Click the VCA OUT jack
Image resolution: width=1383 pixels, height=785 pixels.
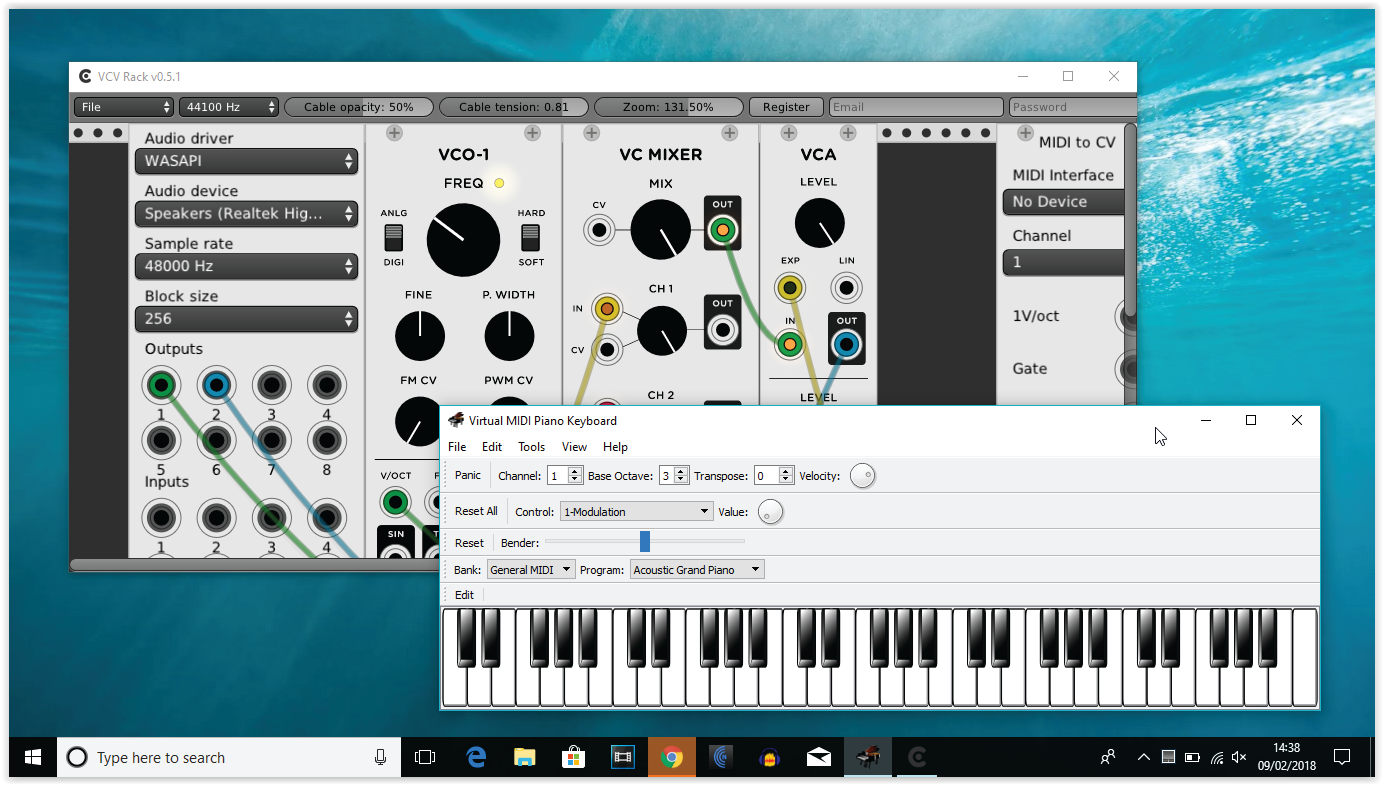(846, 346)
